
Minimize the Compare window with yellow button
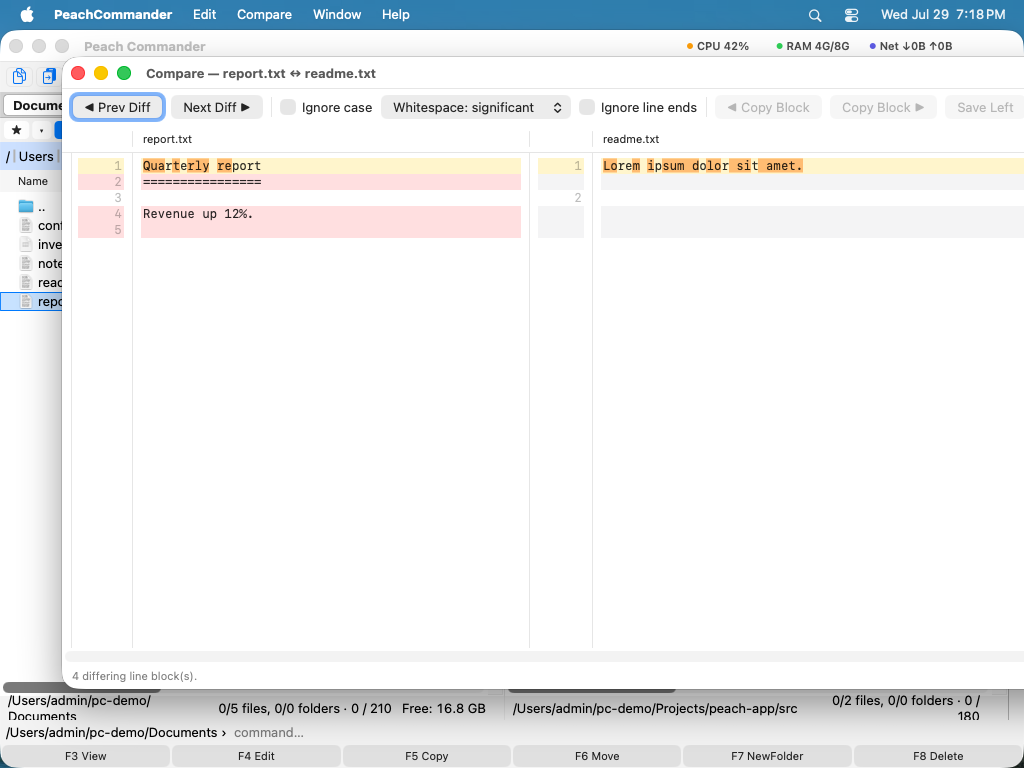101,73
